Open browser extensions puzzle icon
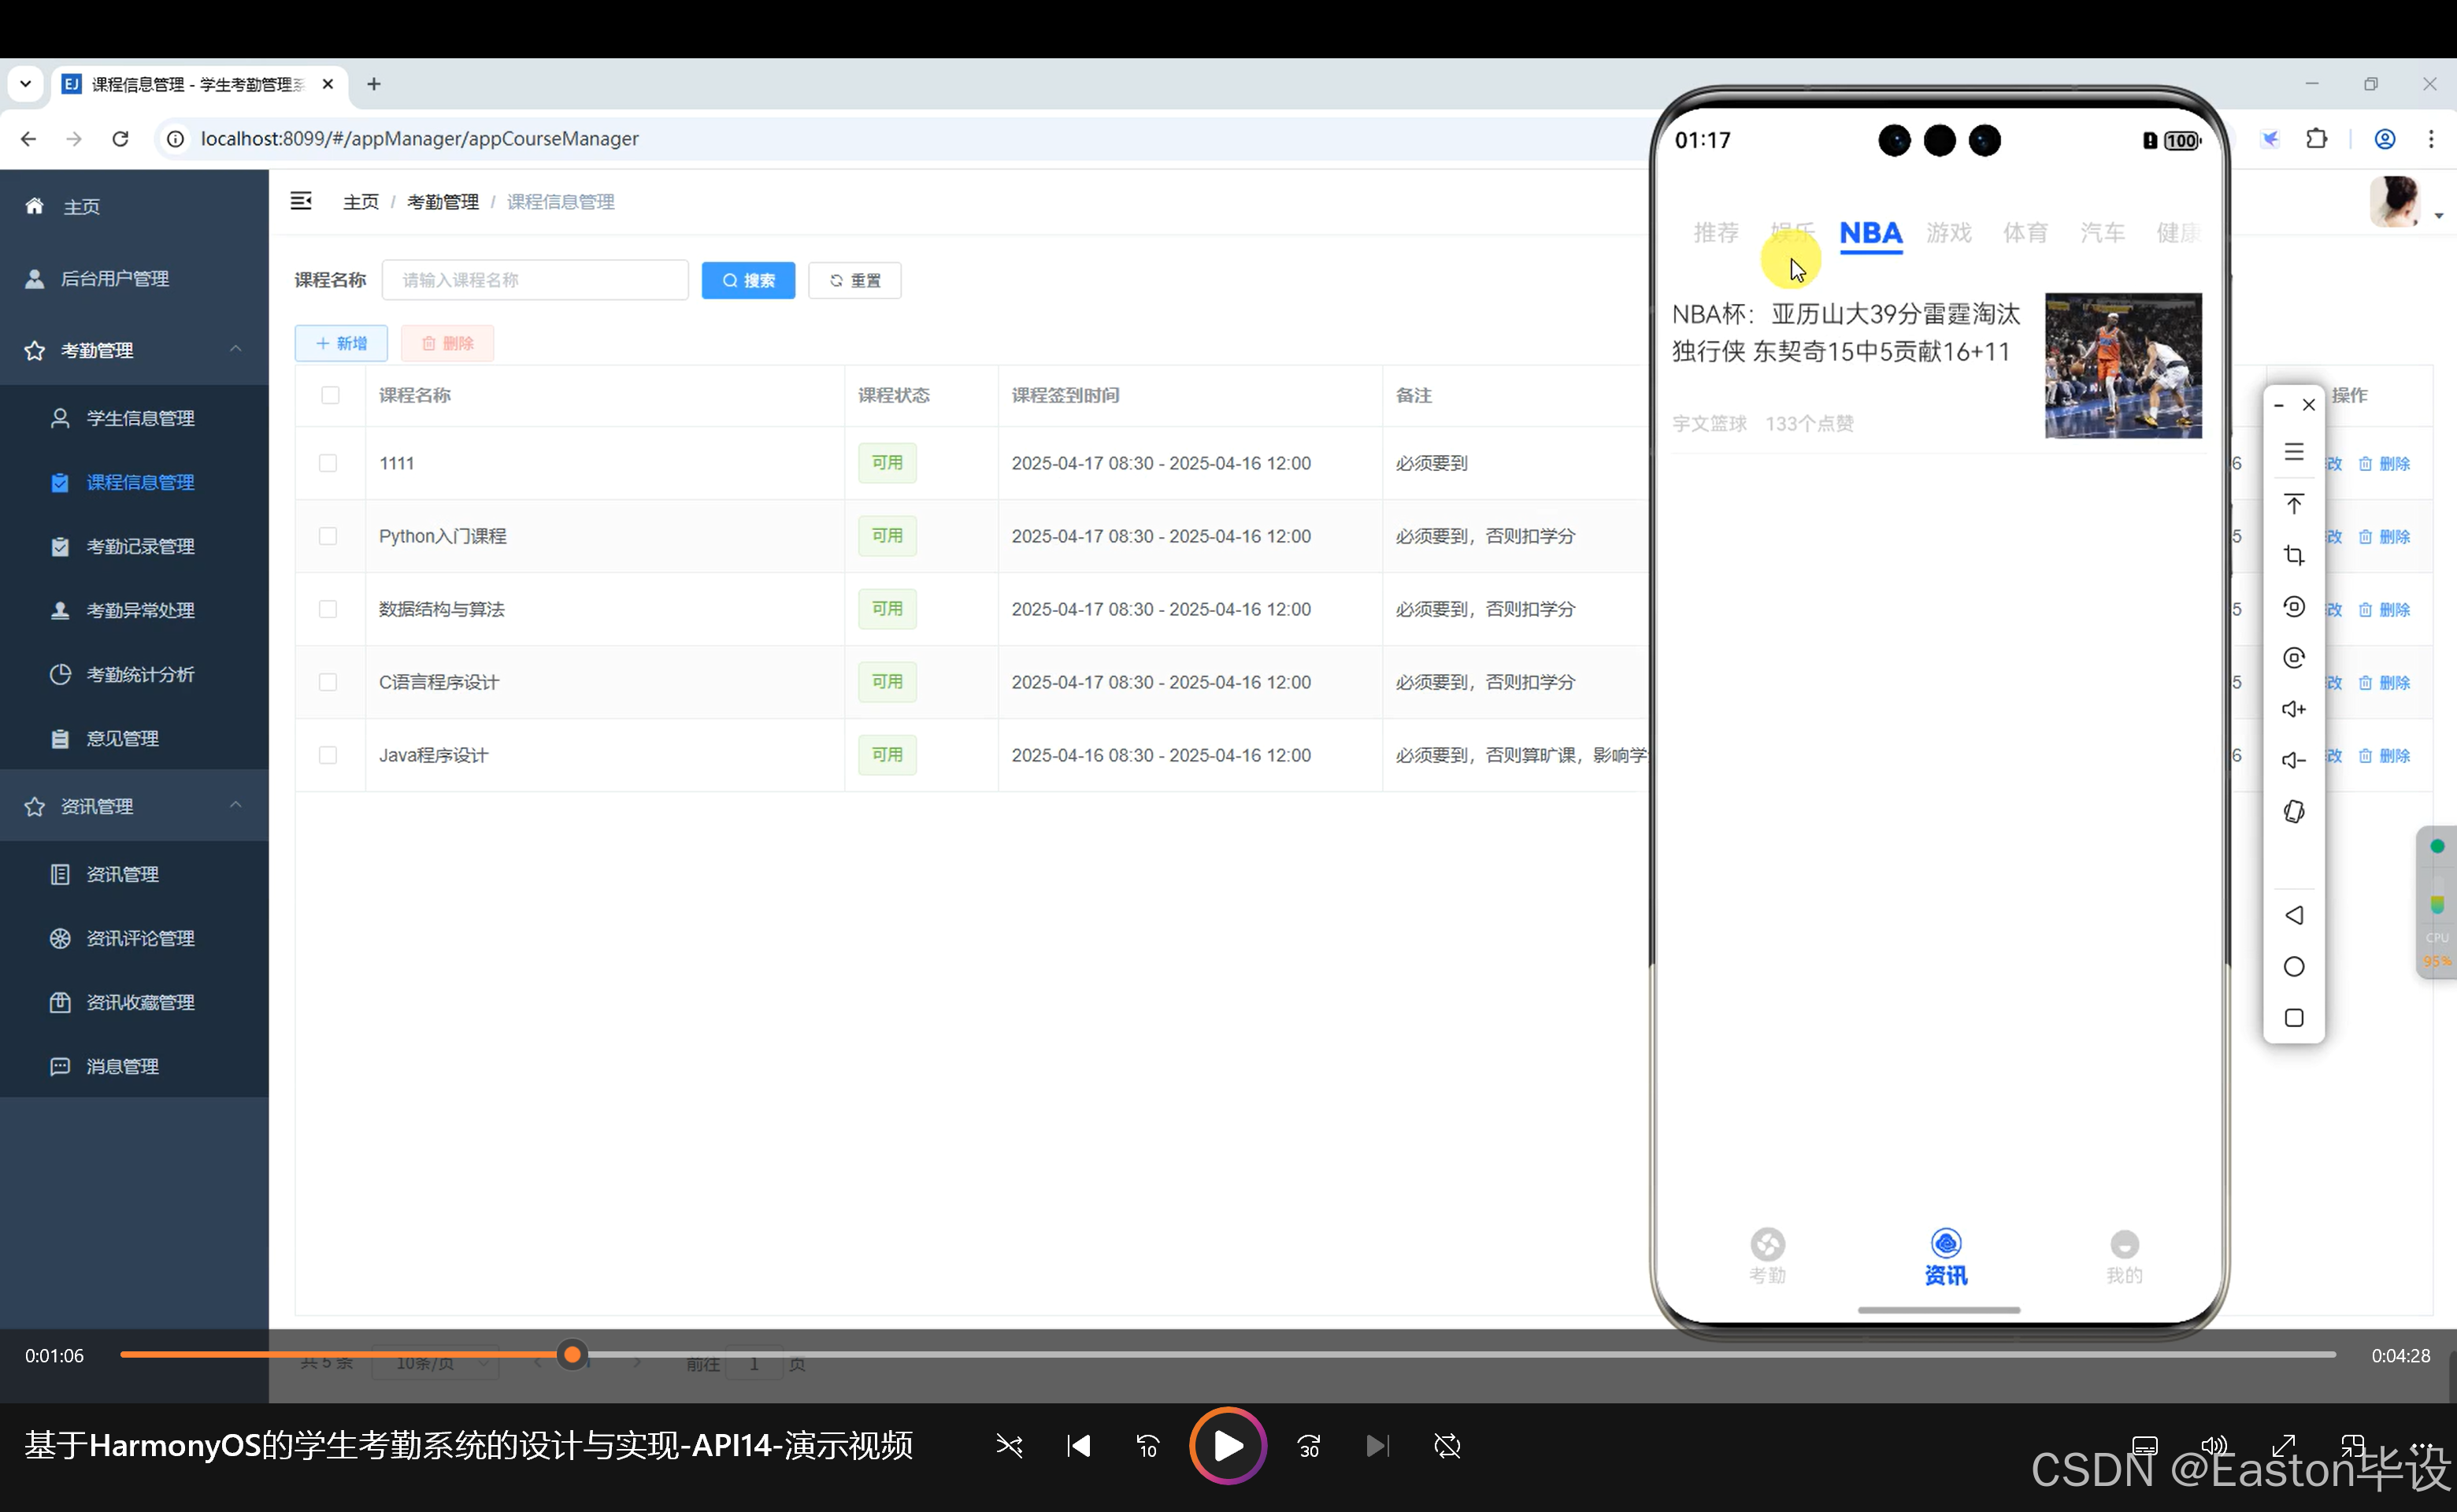The width and height of the screenshot is (2457, 1512). click(x=2316, y=139)
